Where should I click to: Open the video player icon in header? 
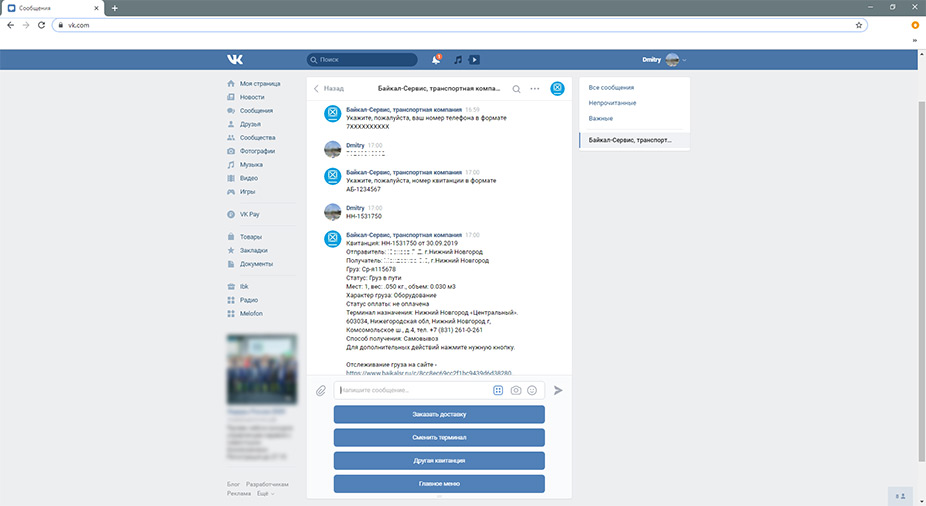474,60
